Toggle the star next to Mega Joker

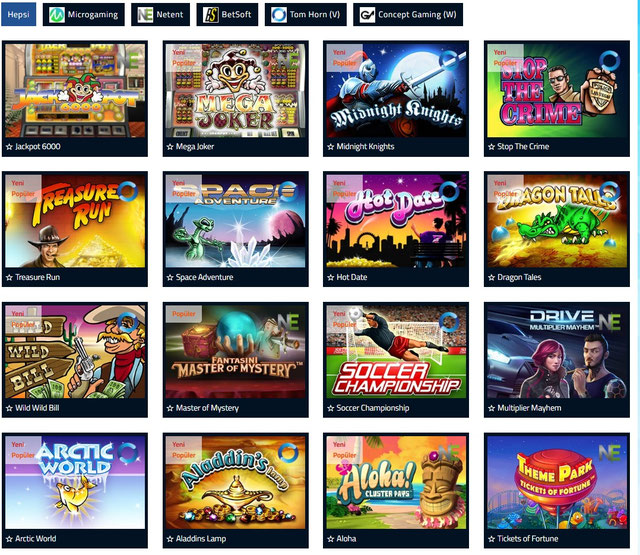170,147
